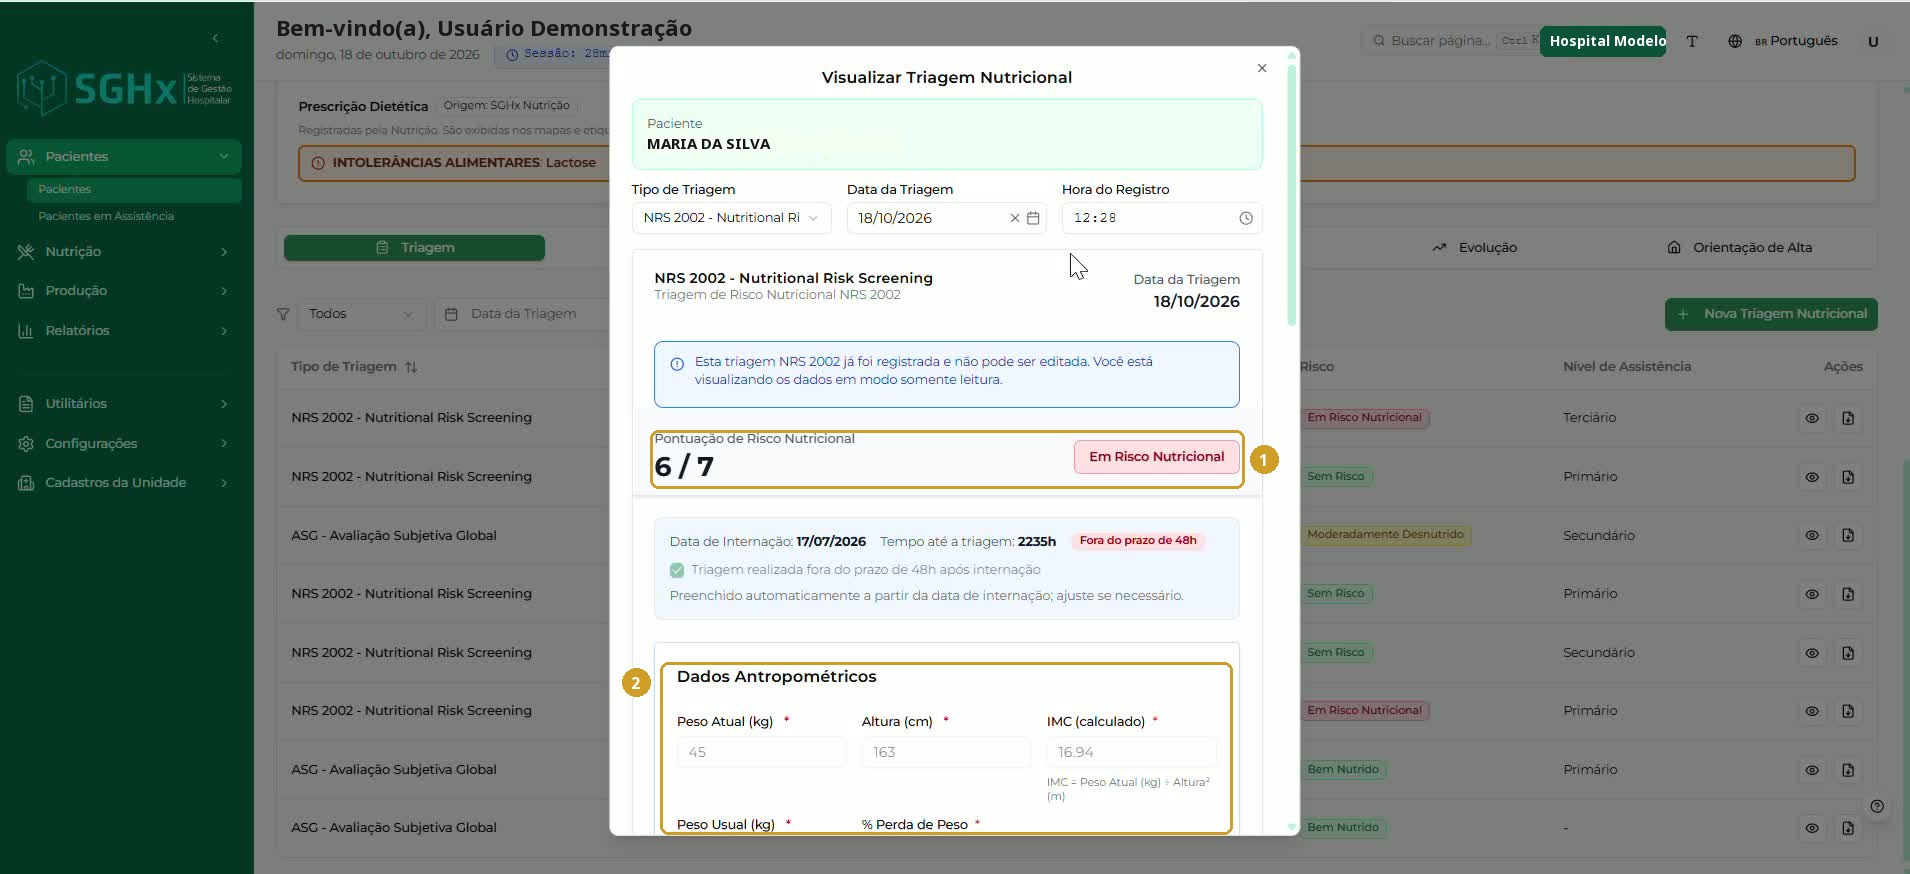Clear the Data da Triagem date field
The image size is (1910, 874).
[x=1015, y=218]
